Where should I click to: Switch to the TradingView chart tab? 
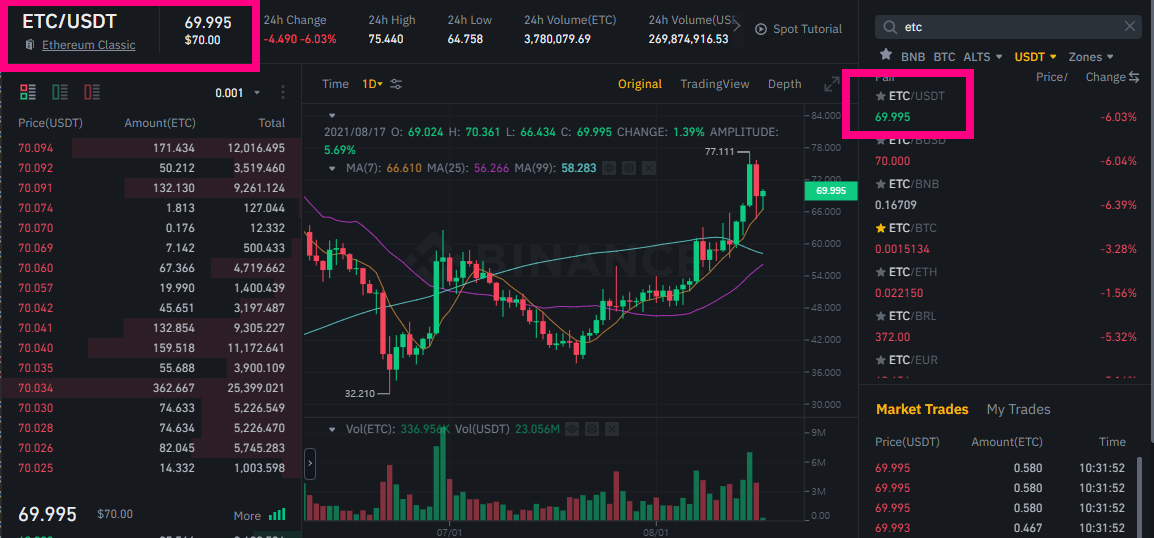(715, 84)
